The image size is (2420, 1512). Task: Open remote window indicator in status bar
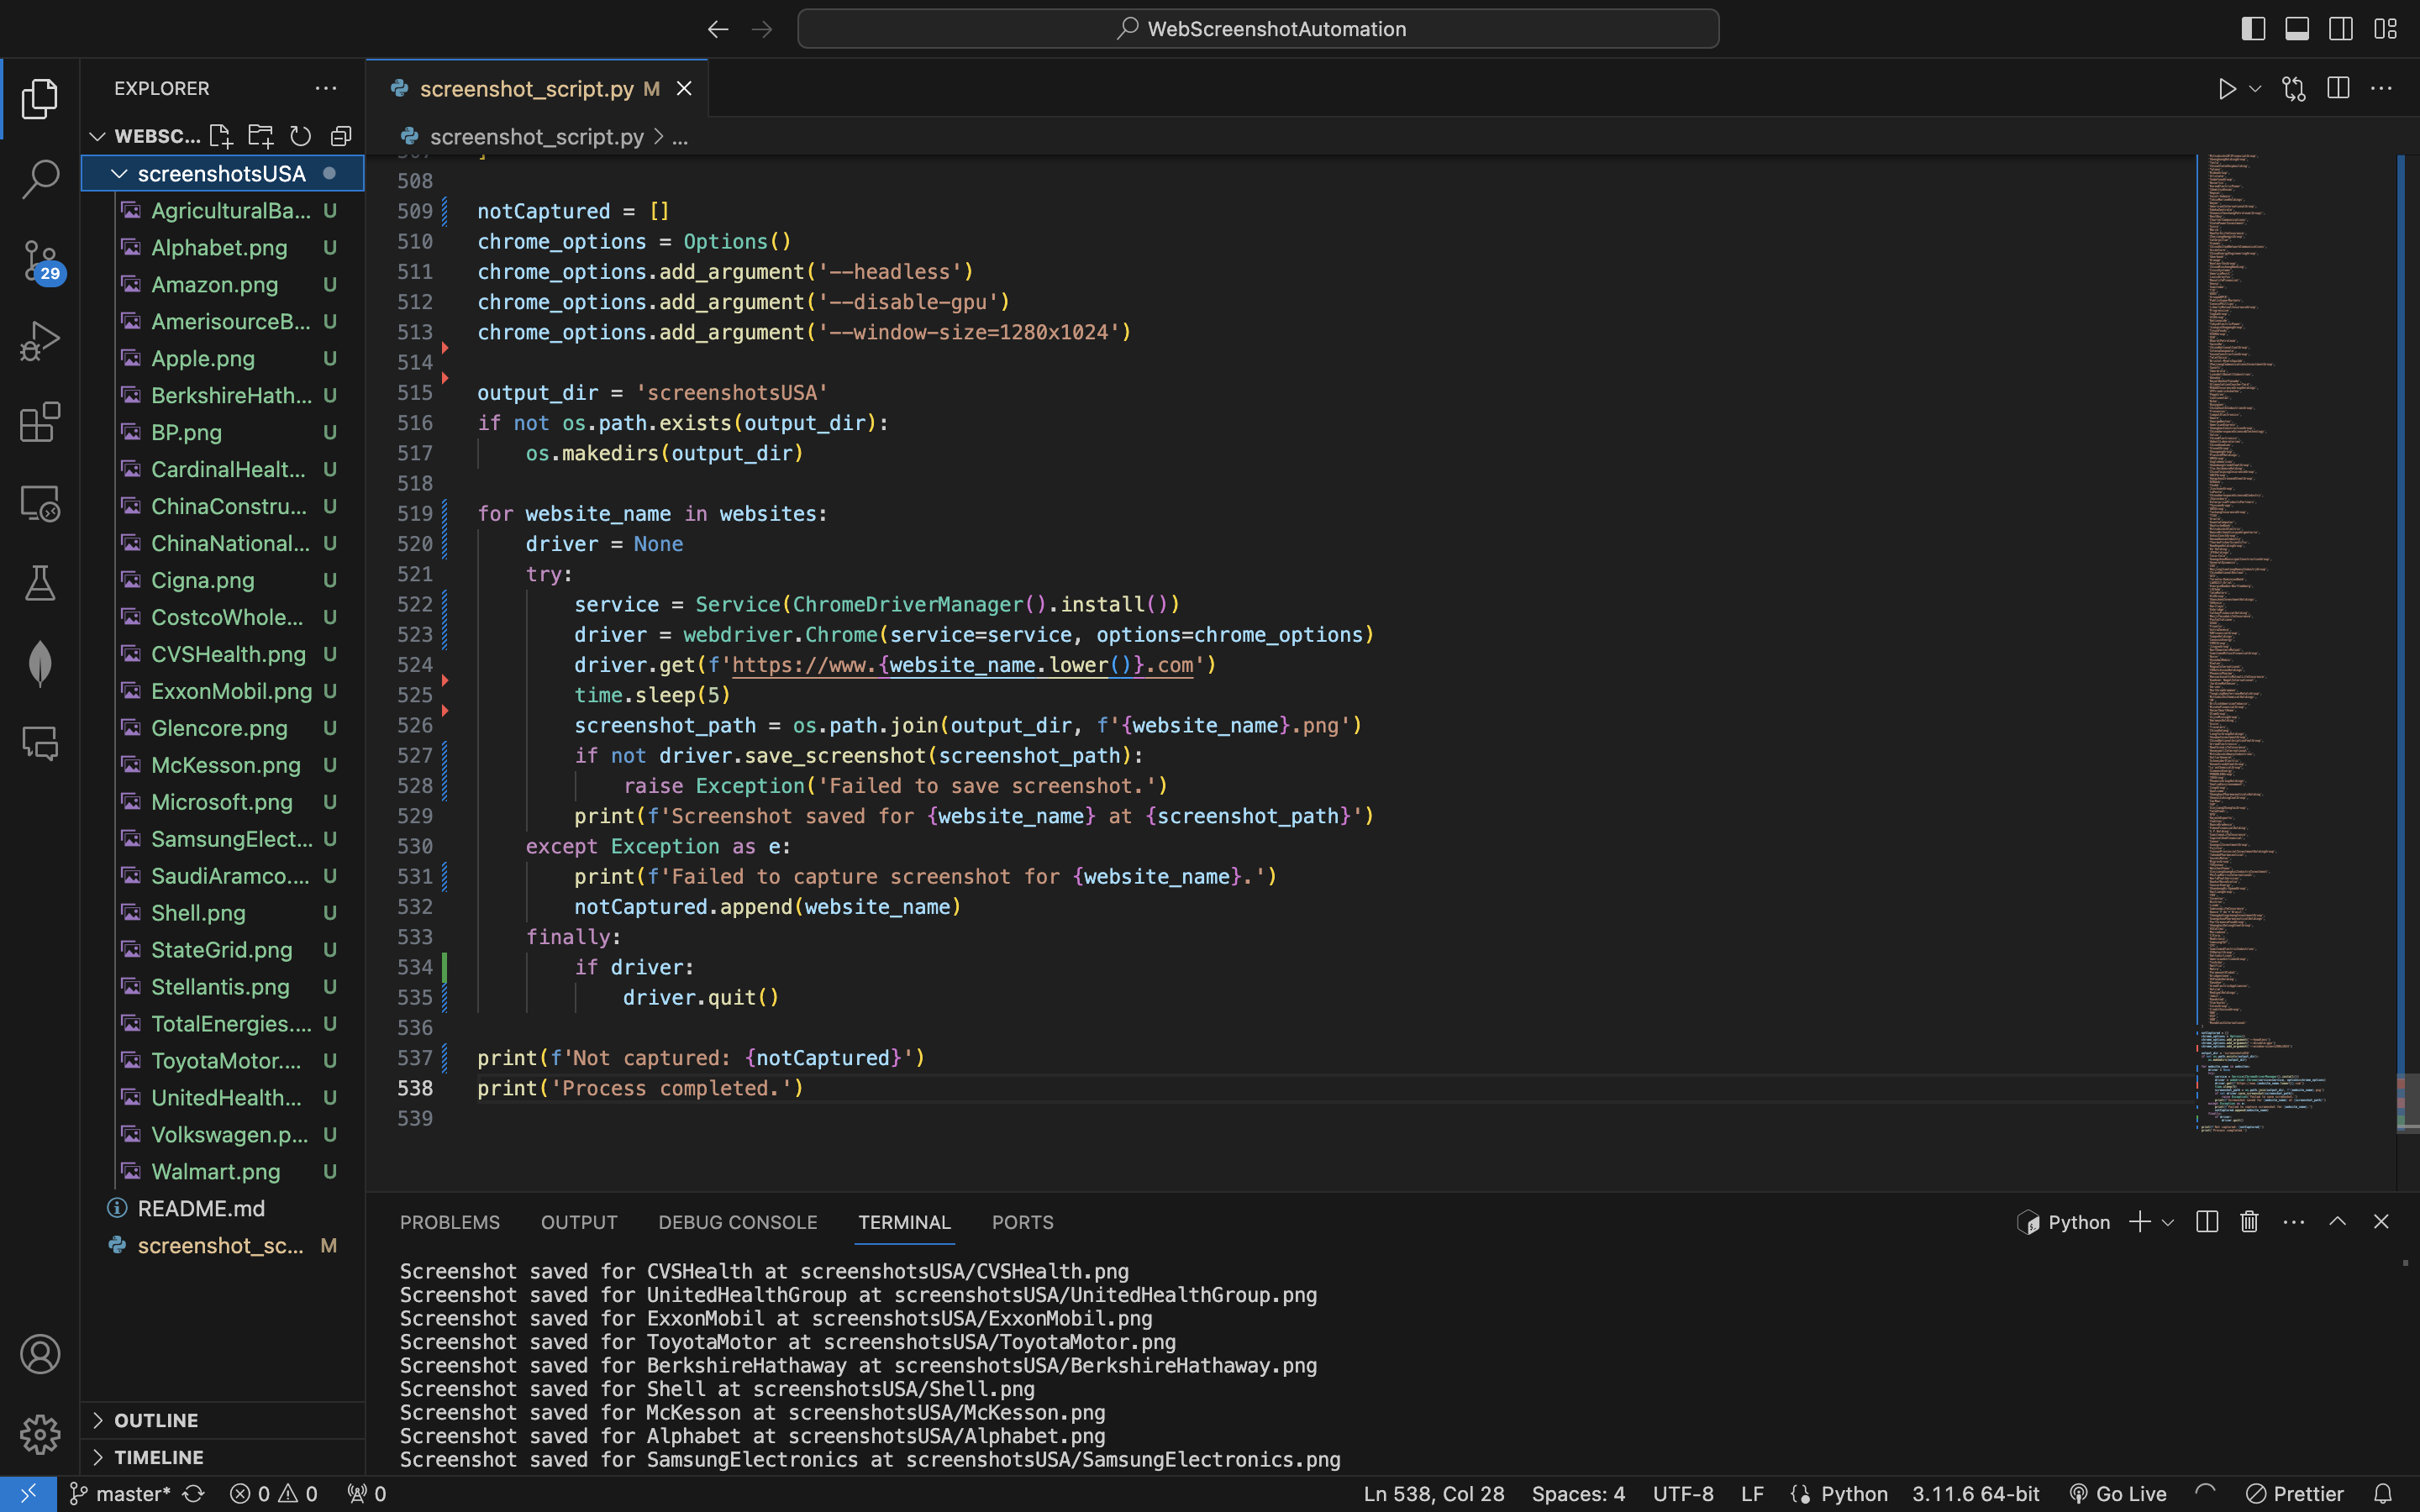point(28,1494)
